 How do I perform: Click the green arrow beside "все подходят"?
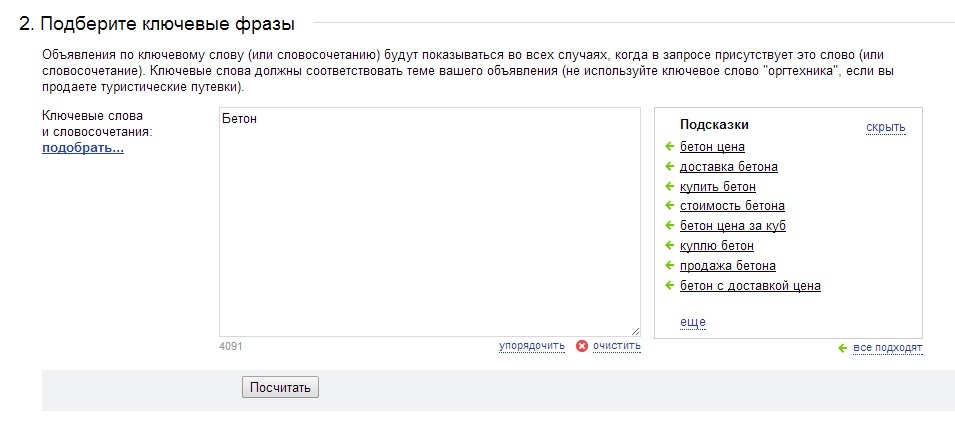[x=842, y=348]
